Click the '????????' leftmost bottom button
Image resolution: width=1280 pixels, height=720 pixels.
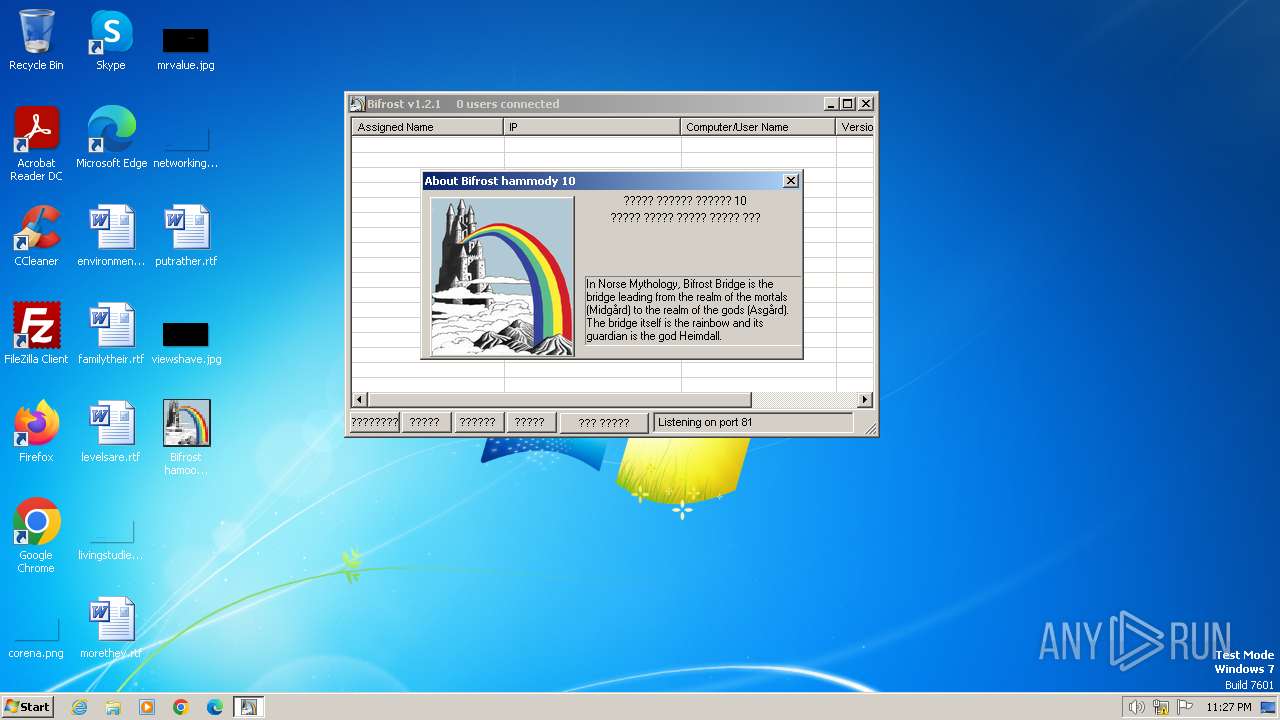[375, 423]
